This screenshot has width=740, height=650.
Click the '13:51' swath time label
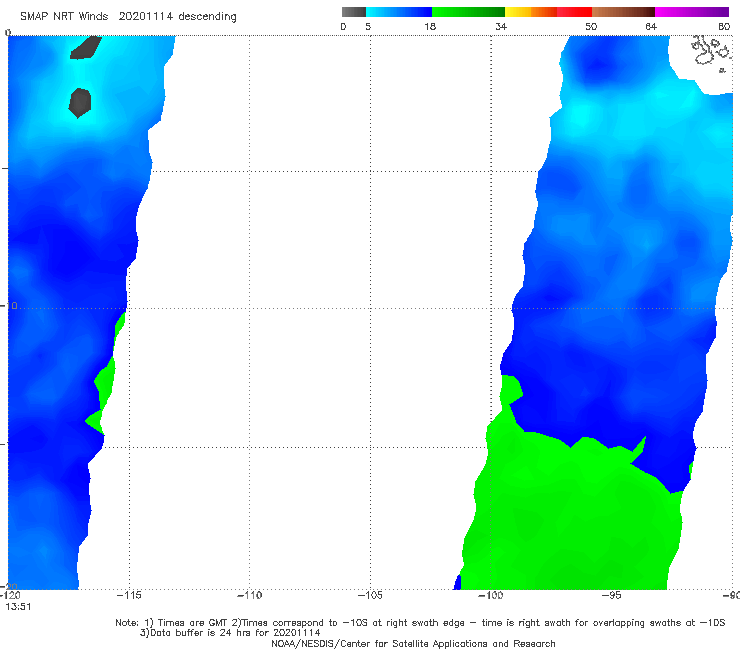18,607
